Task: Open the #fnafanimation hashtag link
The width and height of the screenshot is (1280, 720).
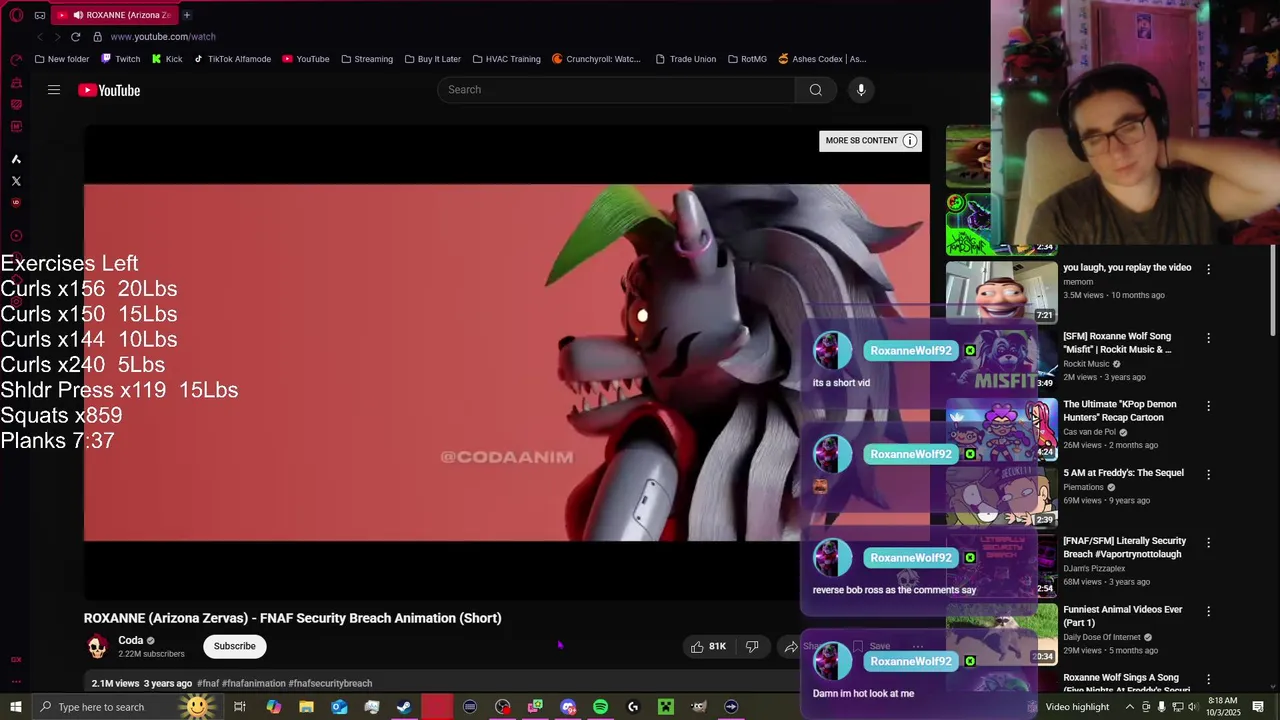Action: [x=254, y=683]
